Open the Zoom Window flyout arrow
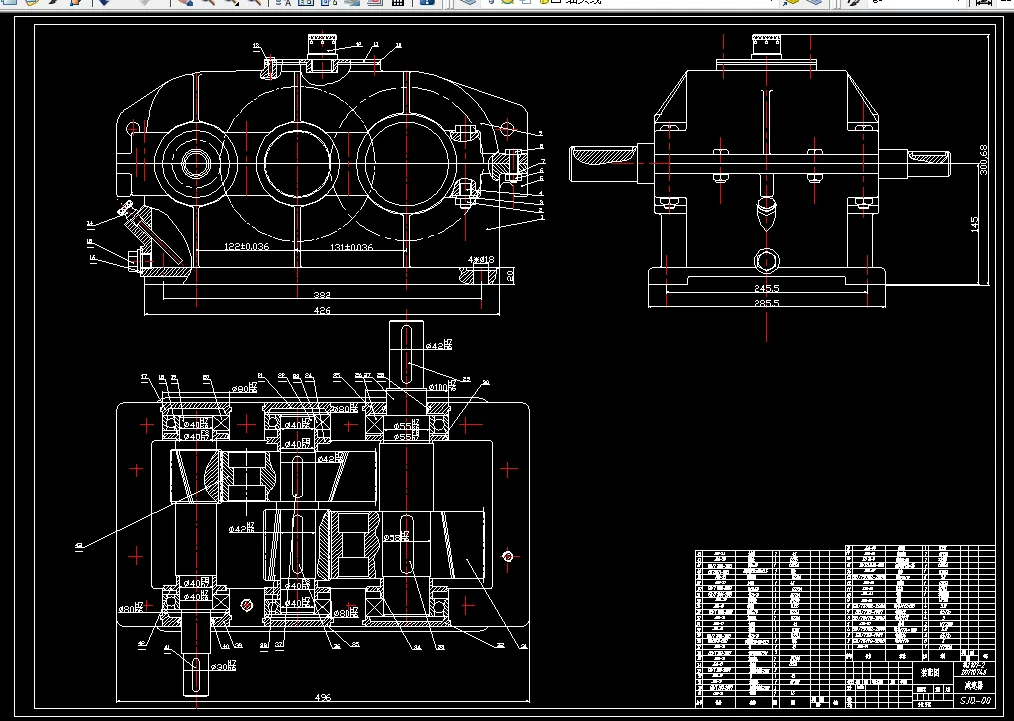1014x721 pixels. coord(238,3)
